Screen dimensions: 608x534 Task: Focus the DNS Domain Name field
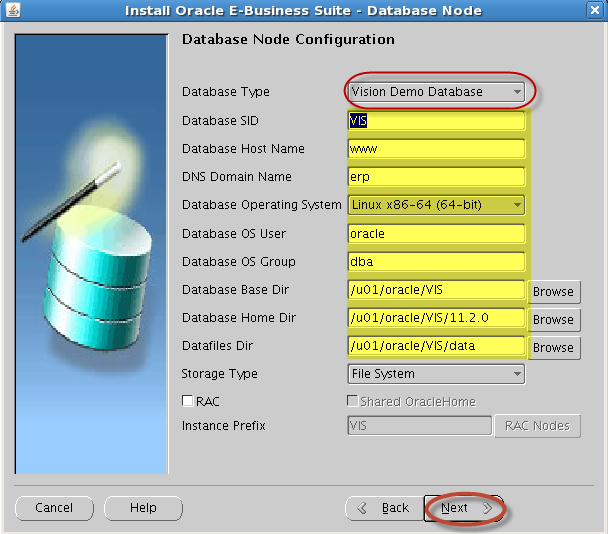tap(436, 177)
